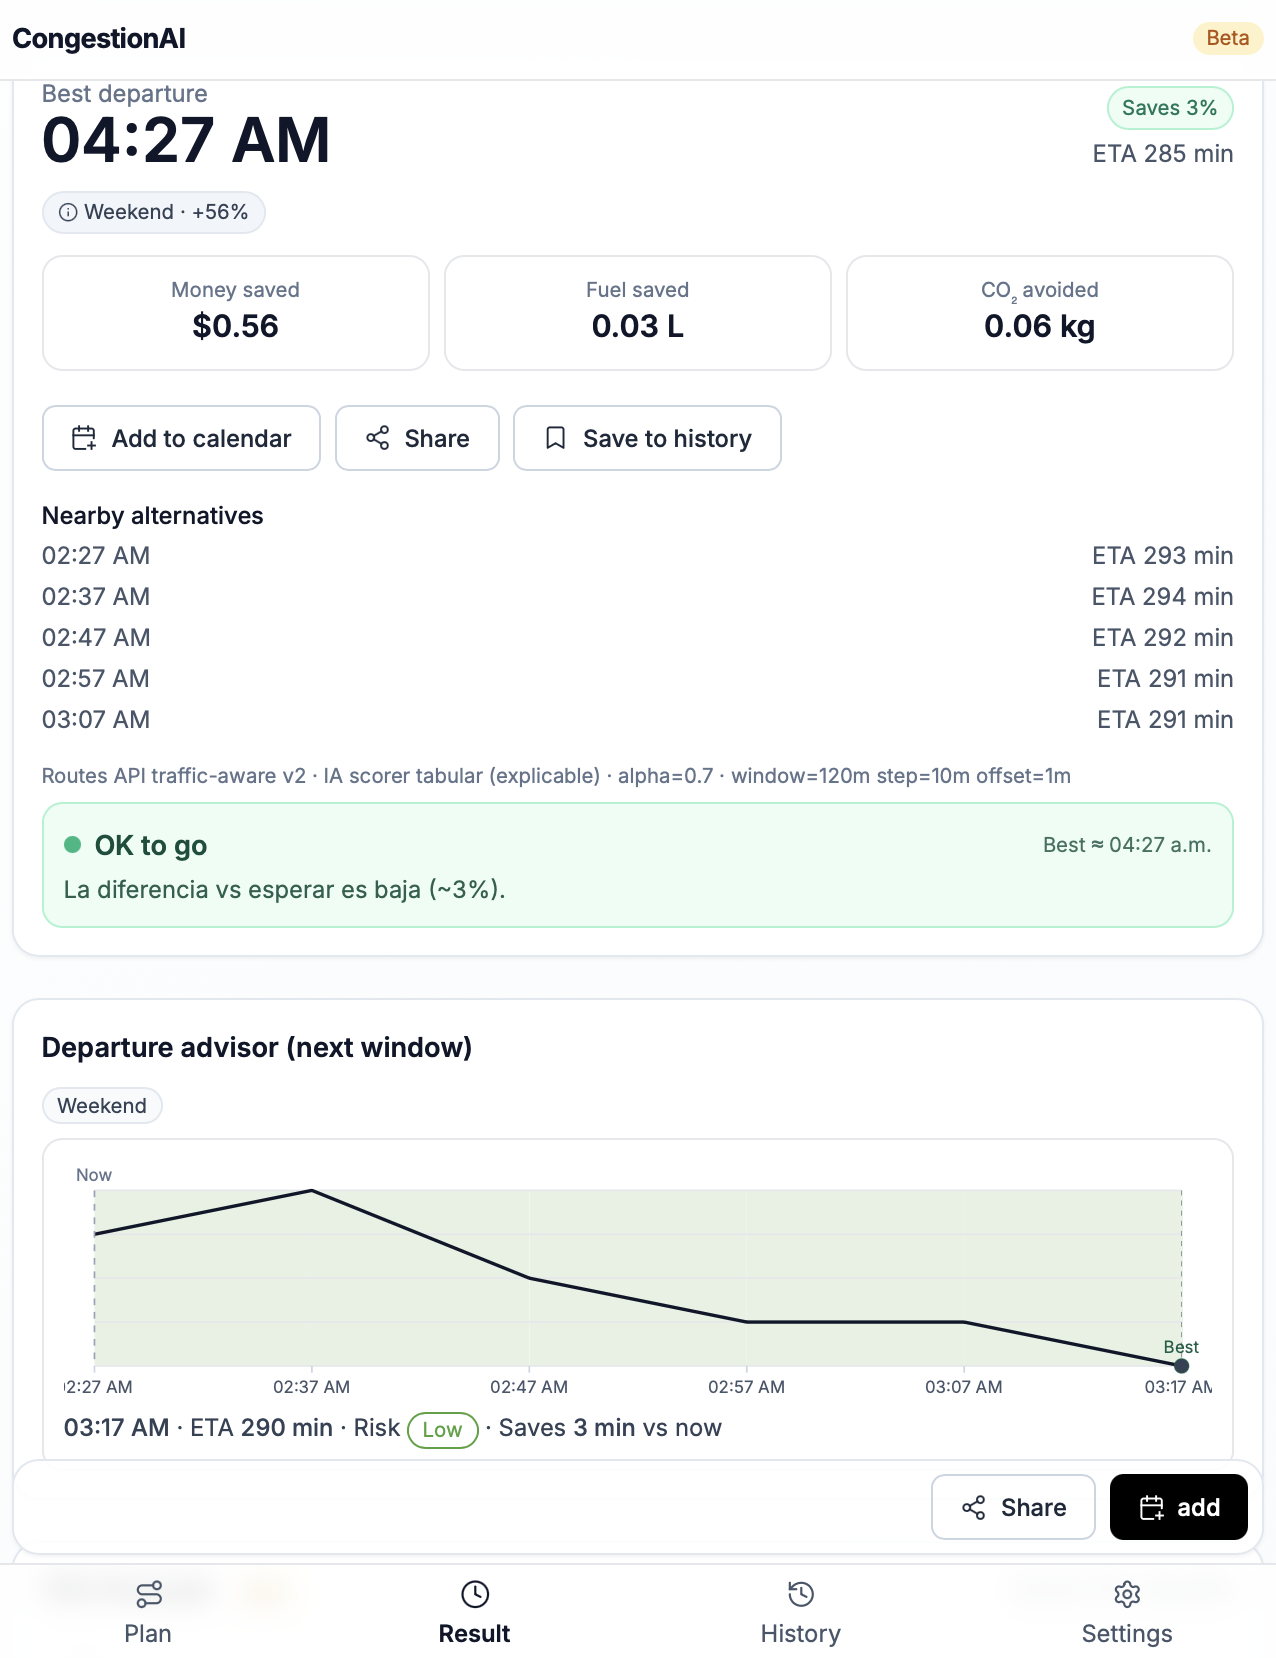Click the Beta badge in header
Image resolution: width=1276 pixels, height=1658 pixels.
click(1227, 38)
